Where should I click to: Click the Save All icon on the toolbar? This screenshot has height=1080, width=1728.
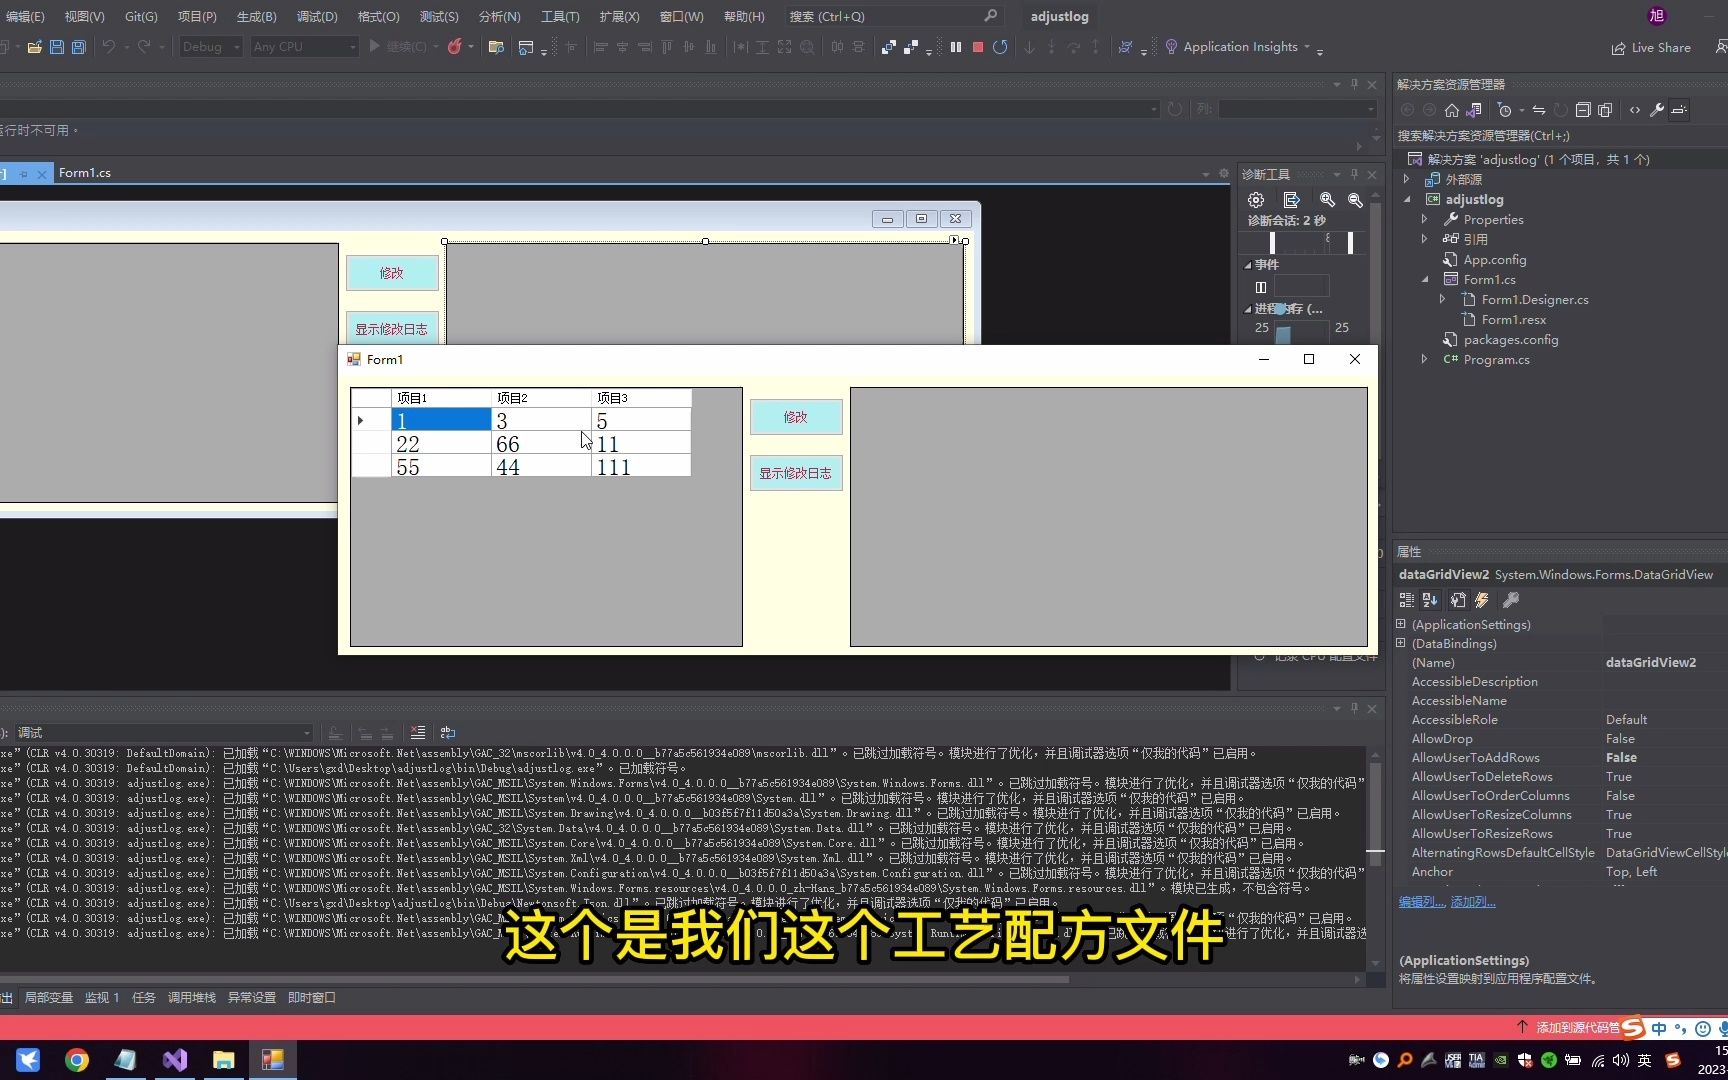click(x=78, y=47)
